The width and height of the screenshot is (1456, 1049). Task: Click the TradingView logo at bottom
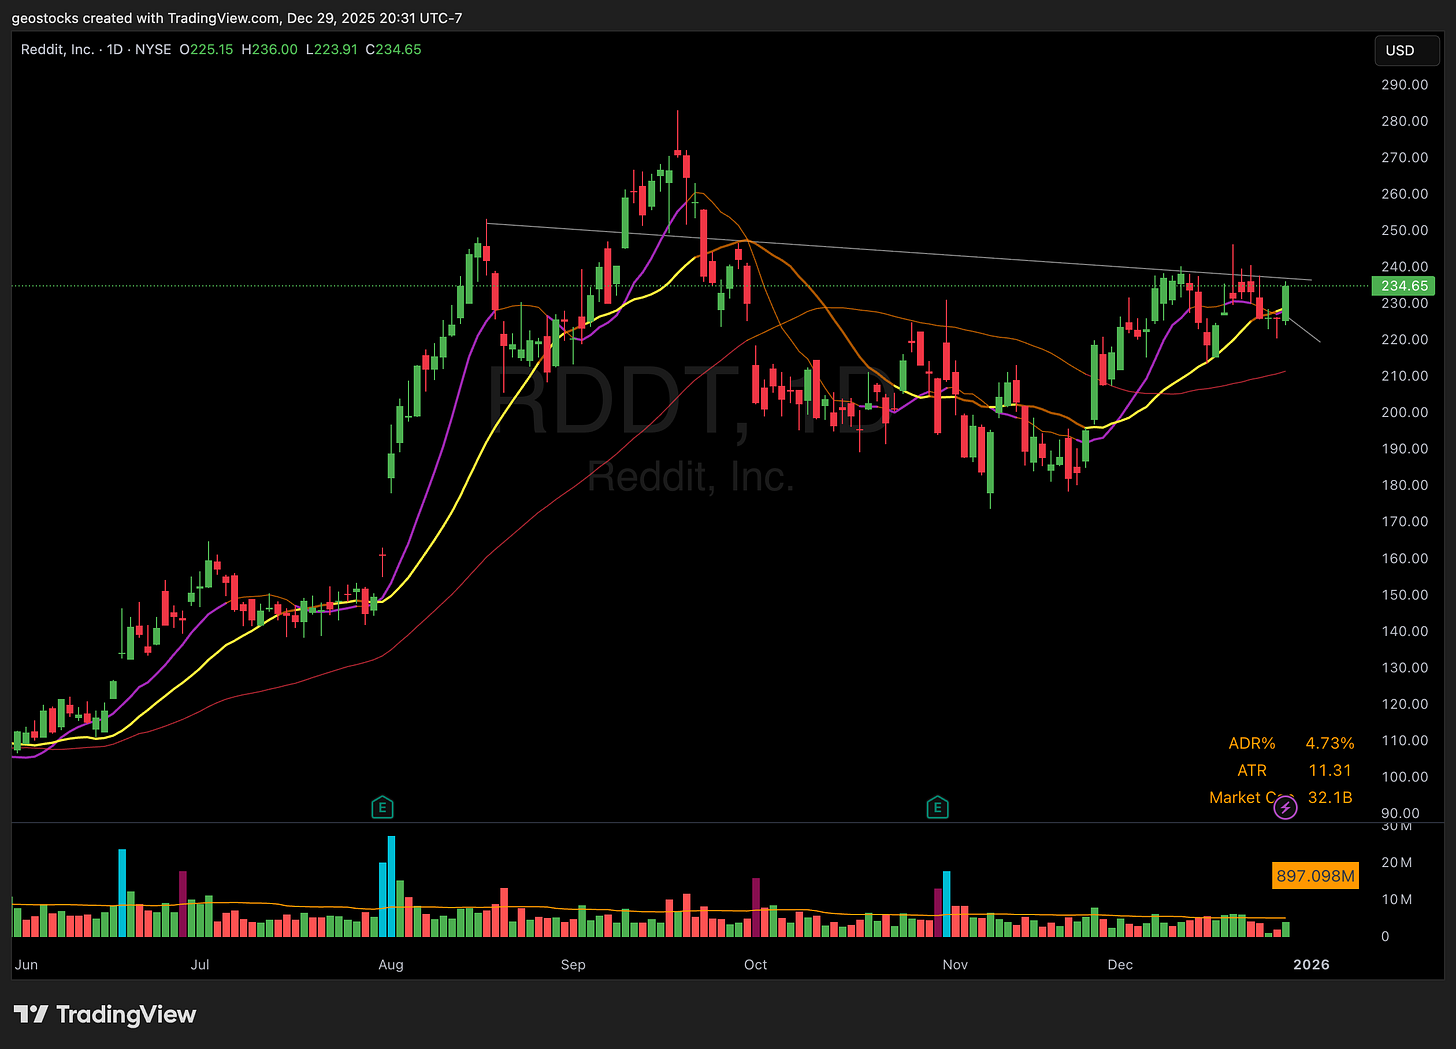(104, 1014)
